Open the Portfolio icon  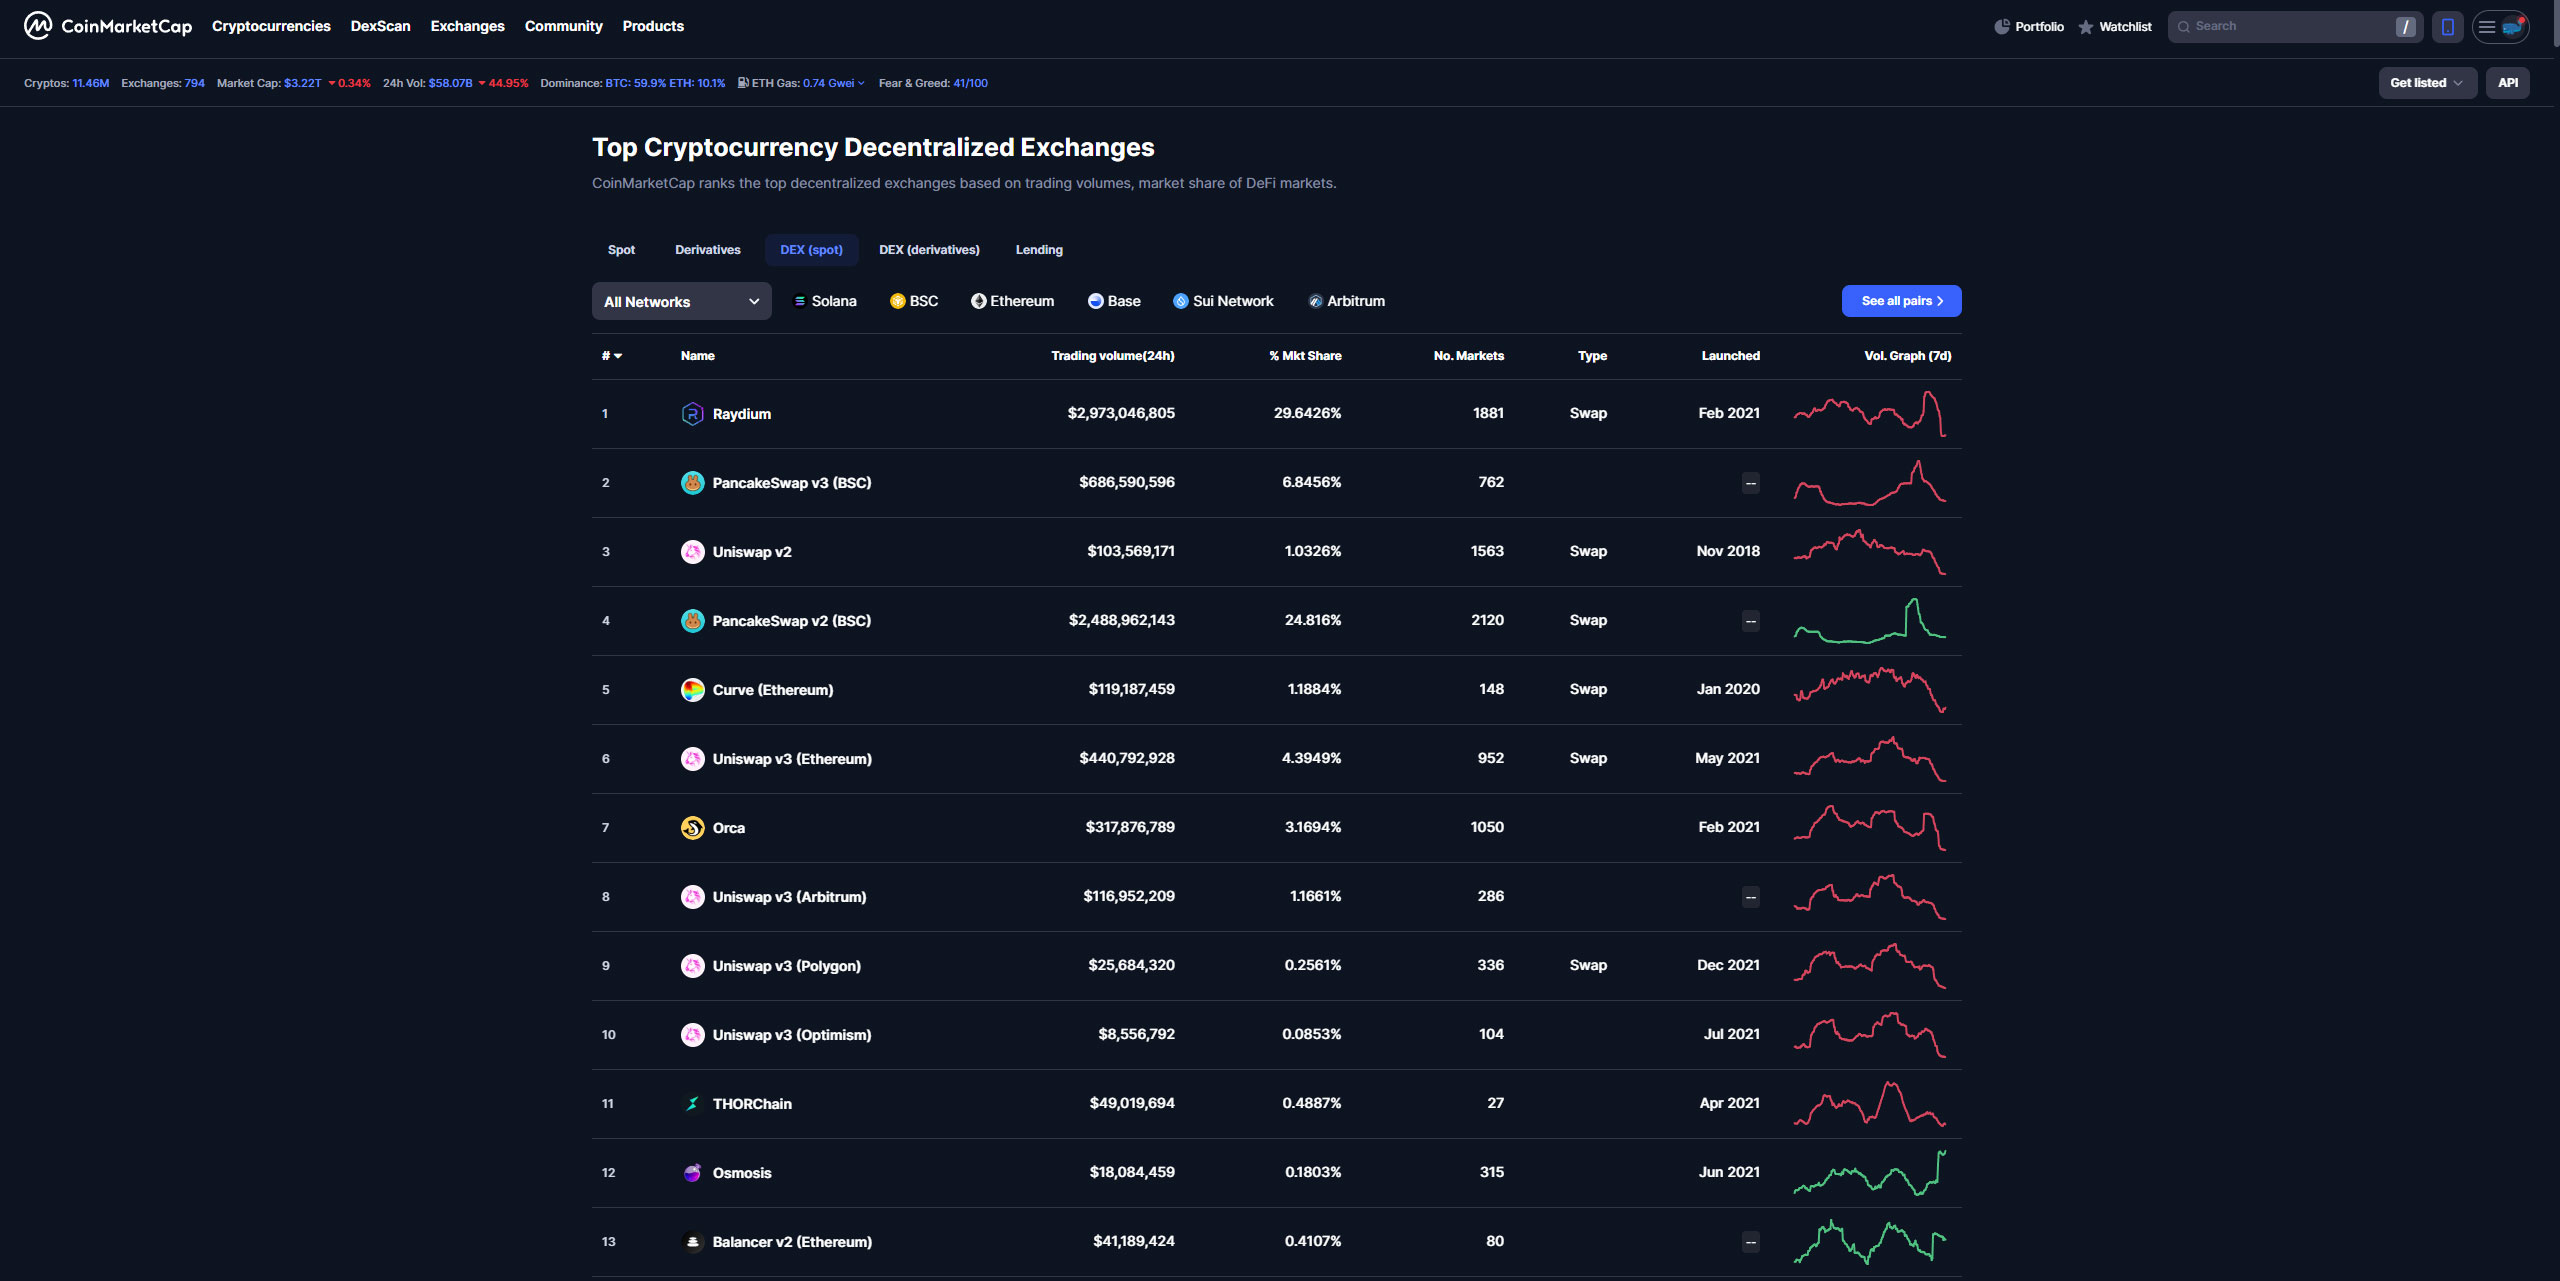click(2000, 26)
